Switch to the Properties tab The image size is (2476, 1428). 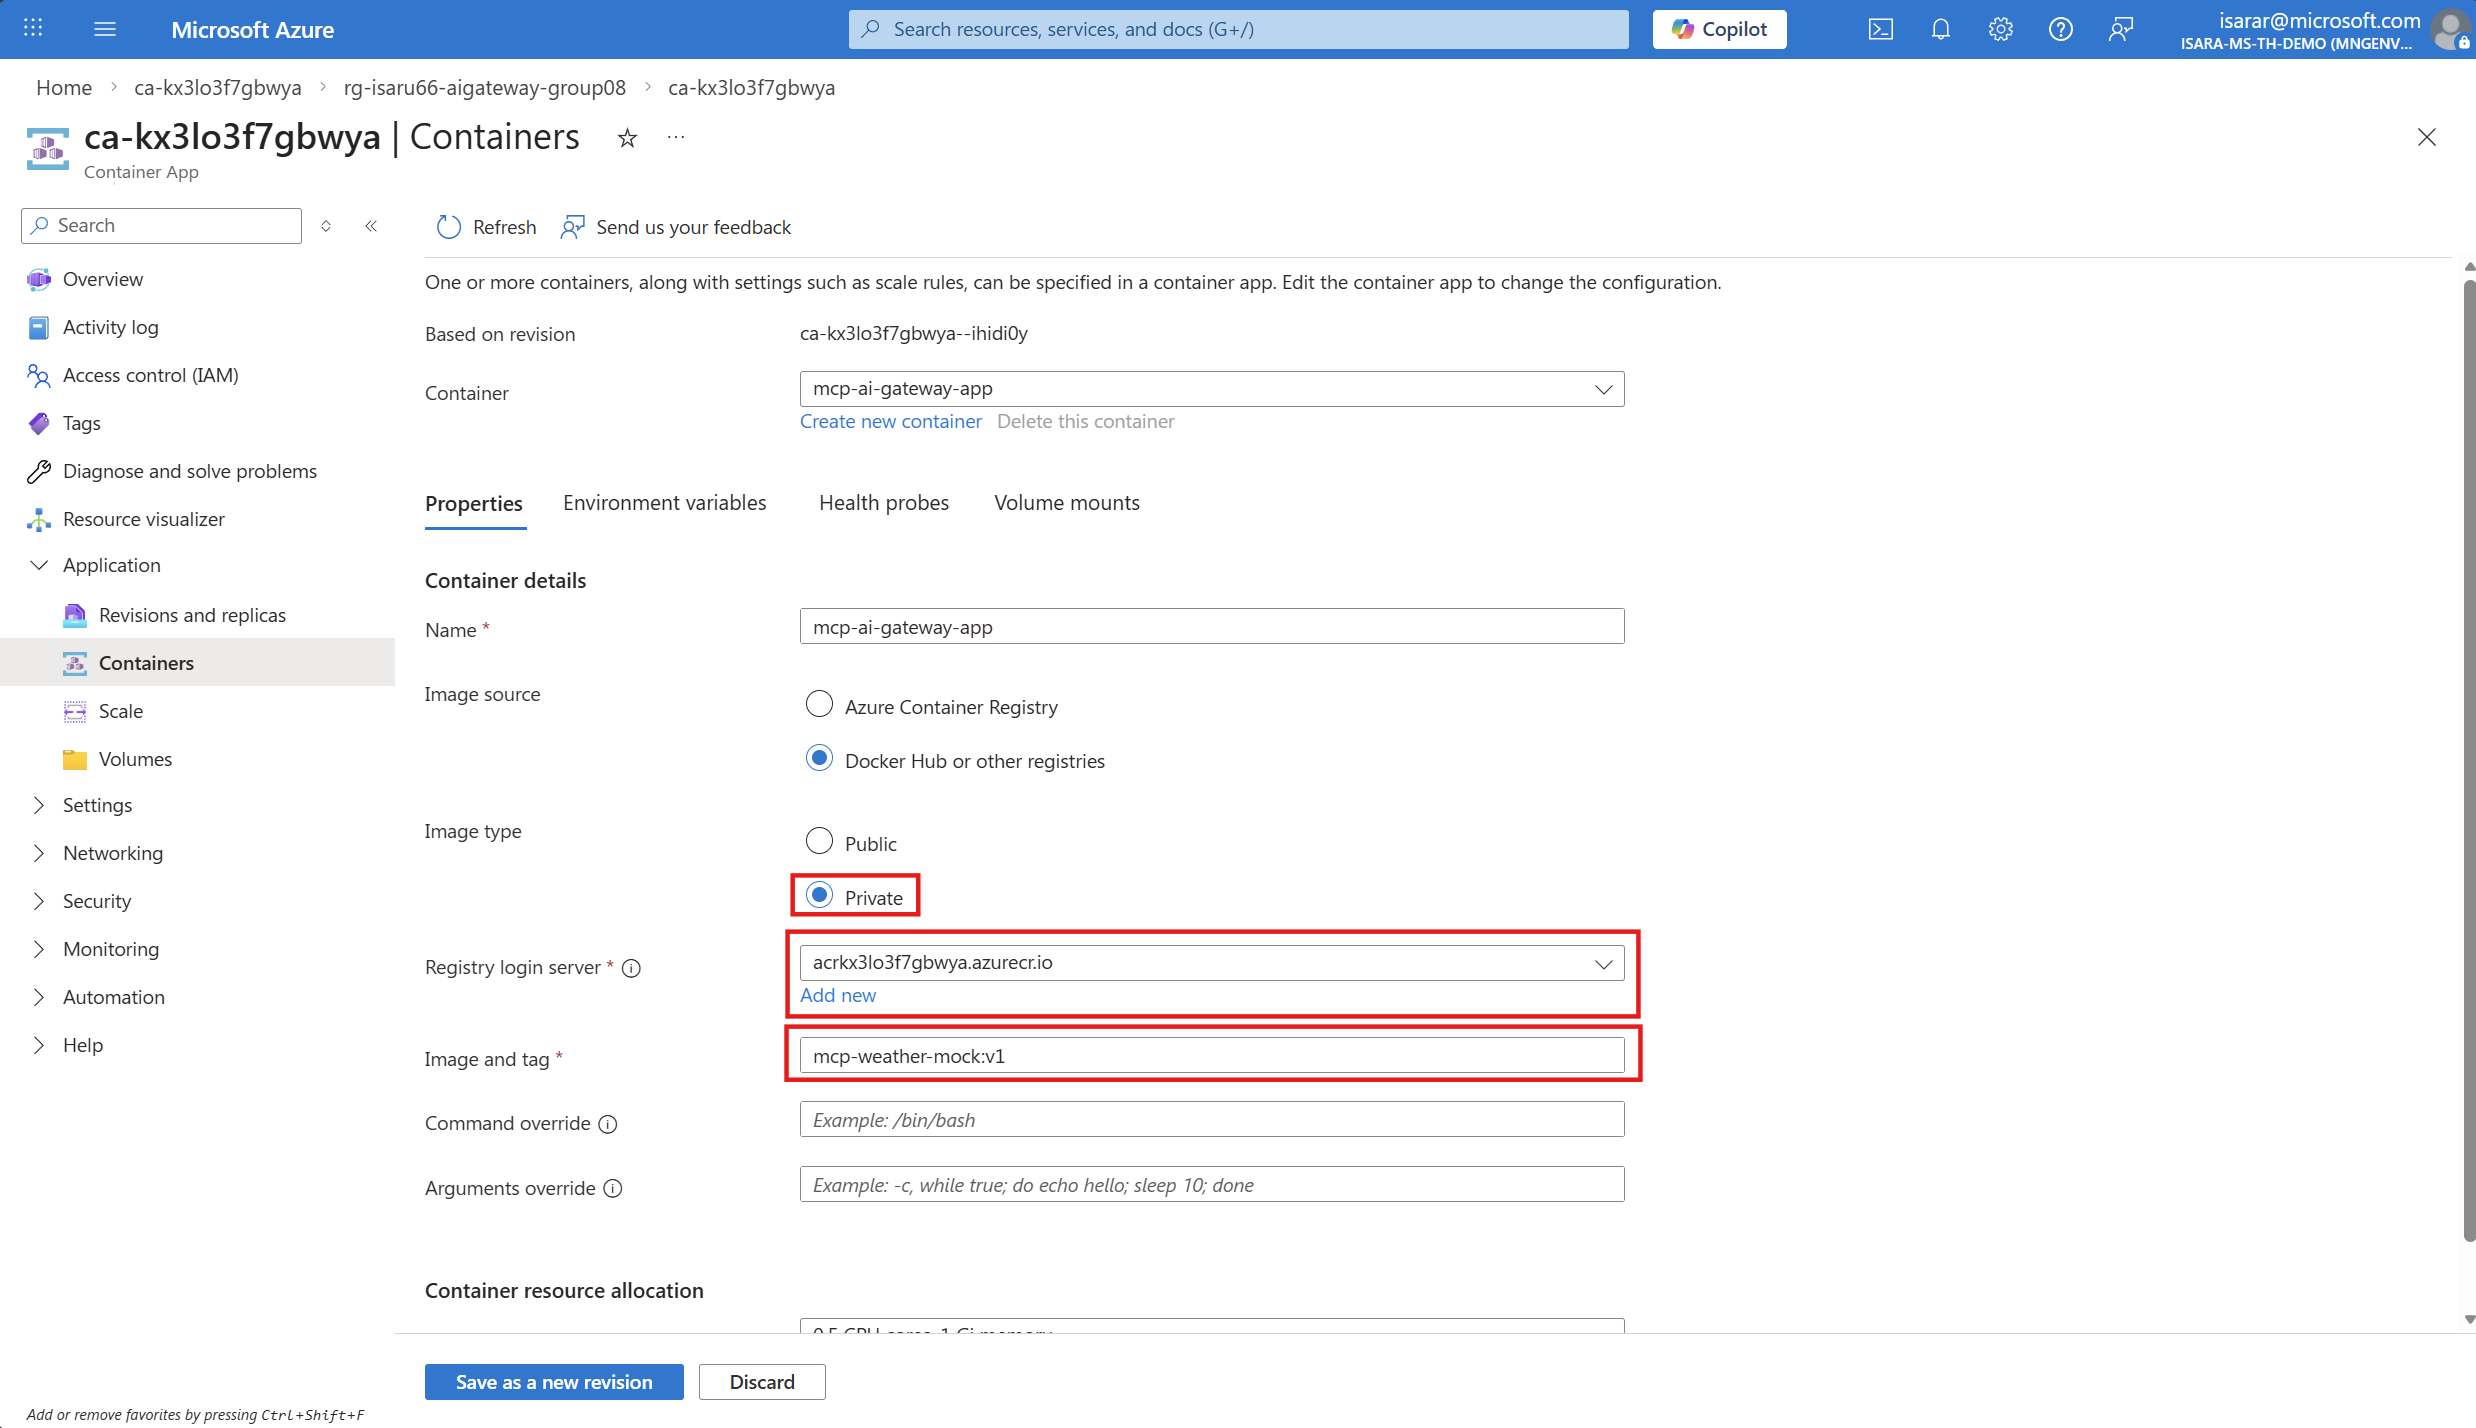coord(474,503)
